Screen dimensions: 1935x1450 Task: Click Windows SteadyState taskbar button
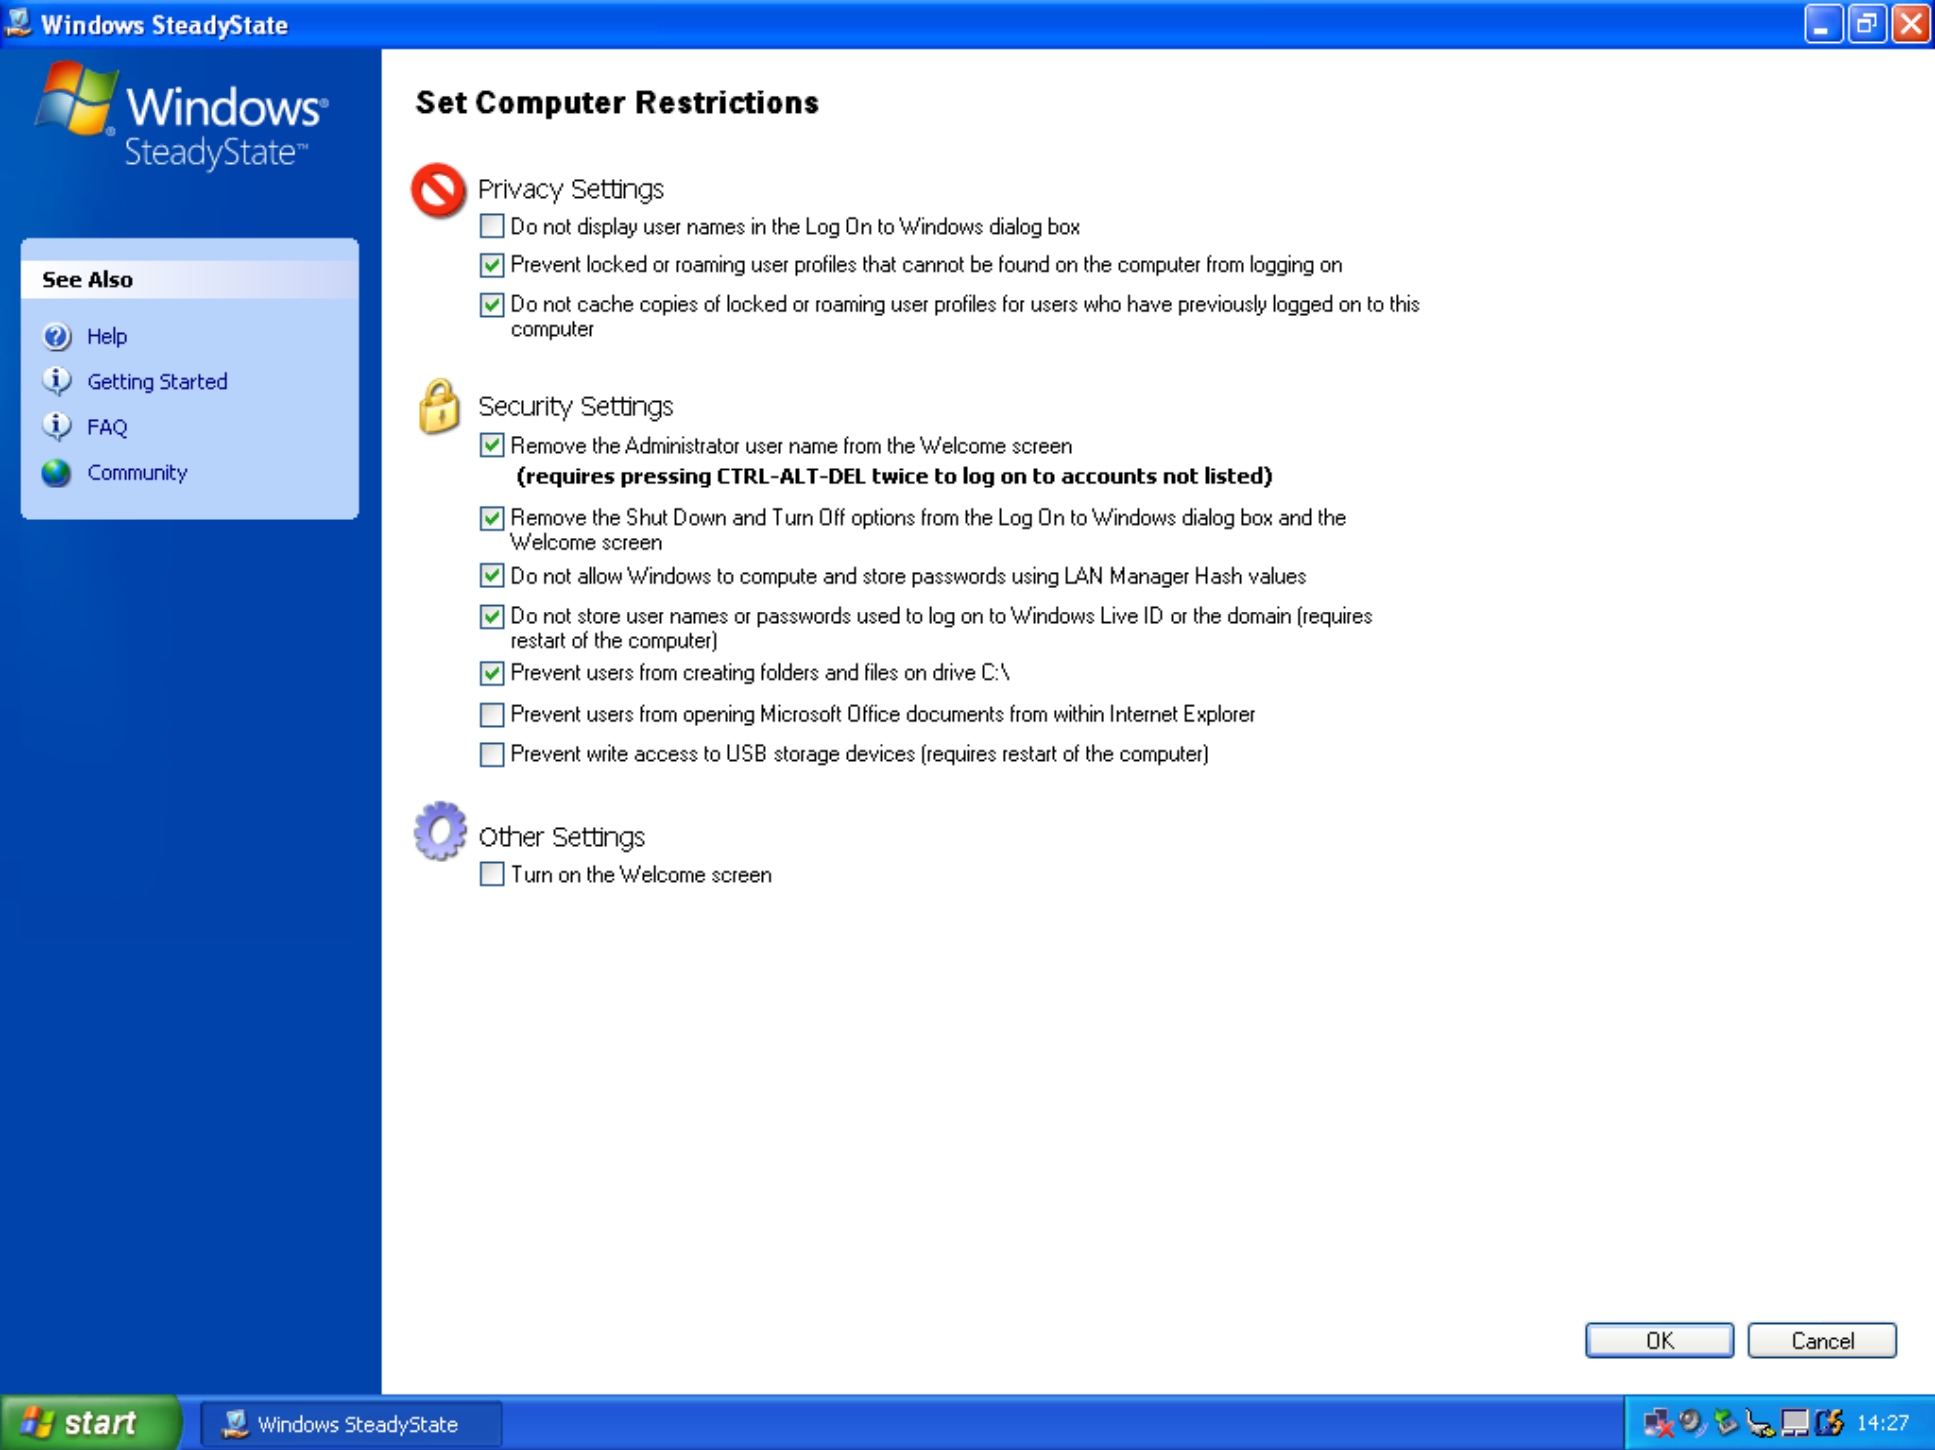333,1423
